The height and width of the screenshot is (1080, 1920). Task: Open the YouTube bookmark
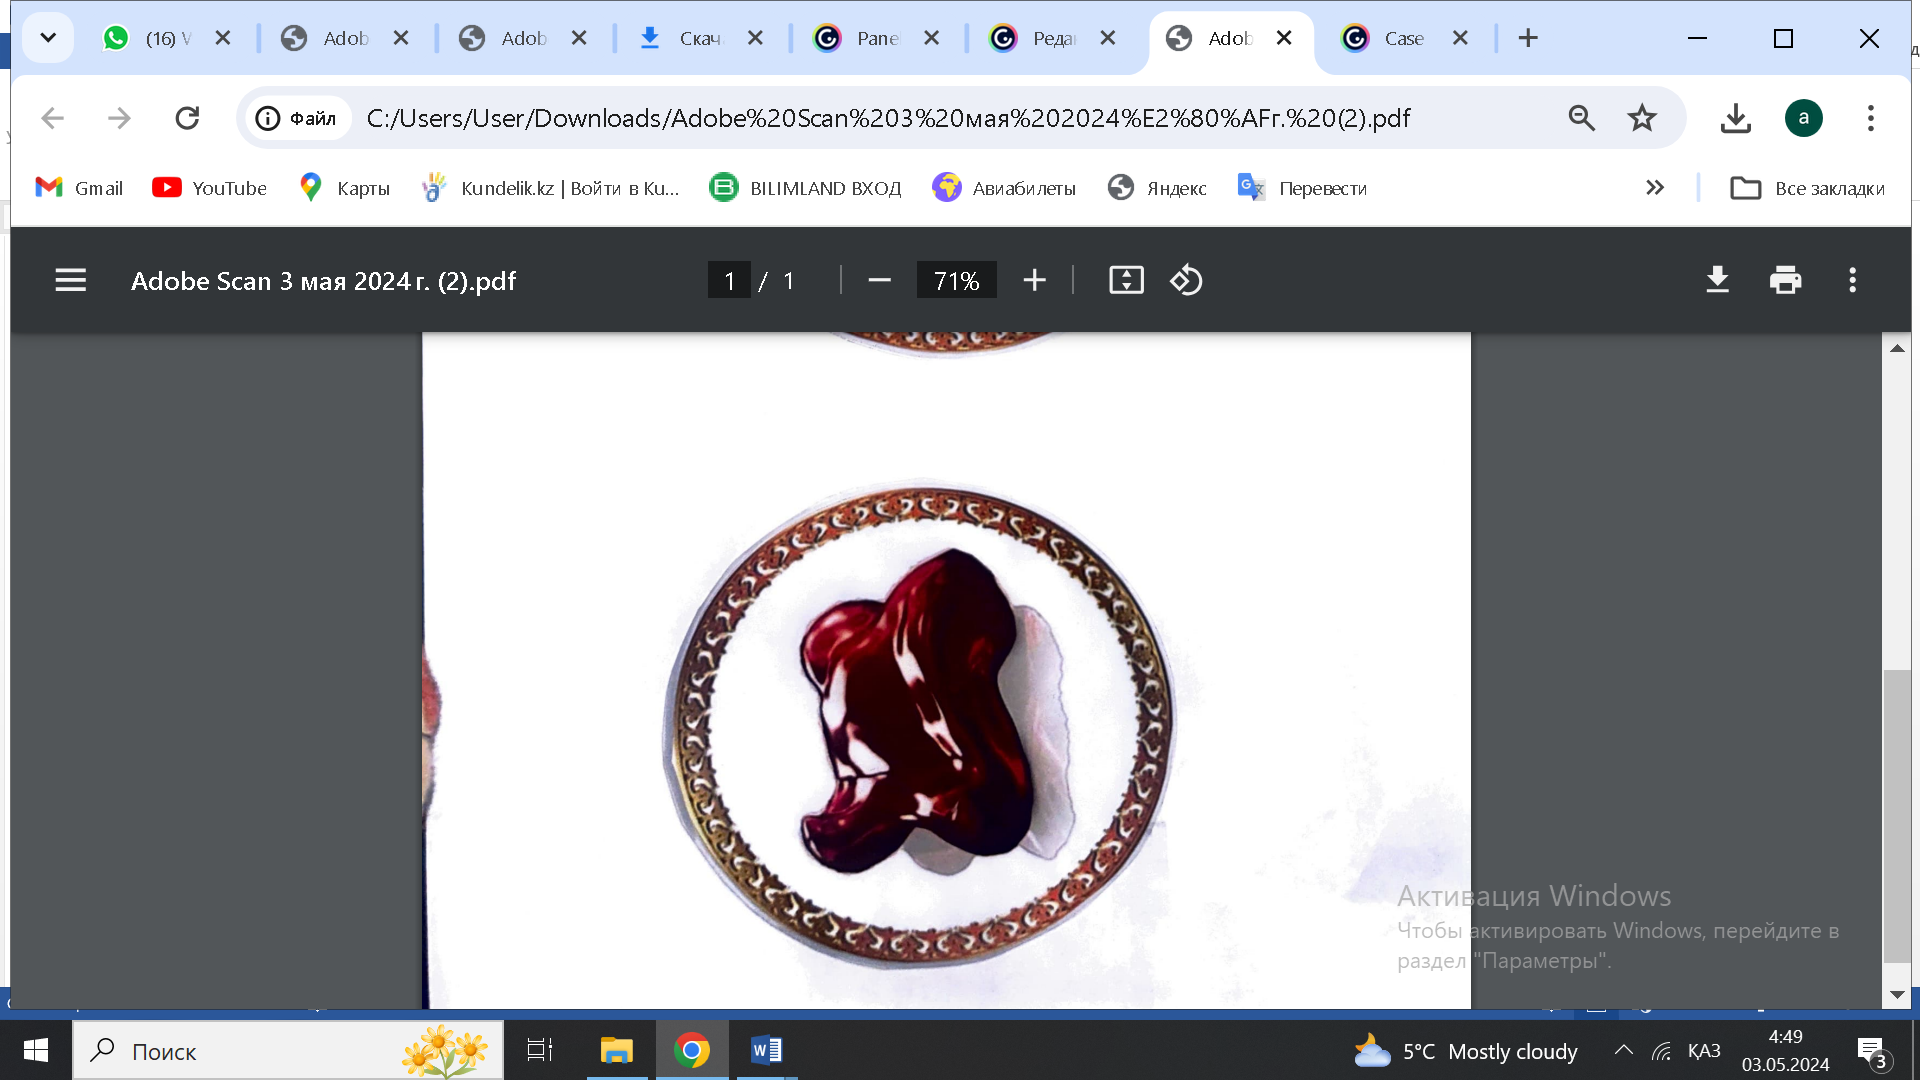coord(210,188)
